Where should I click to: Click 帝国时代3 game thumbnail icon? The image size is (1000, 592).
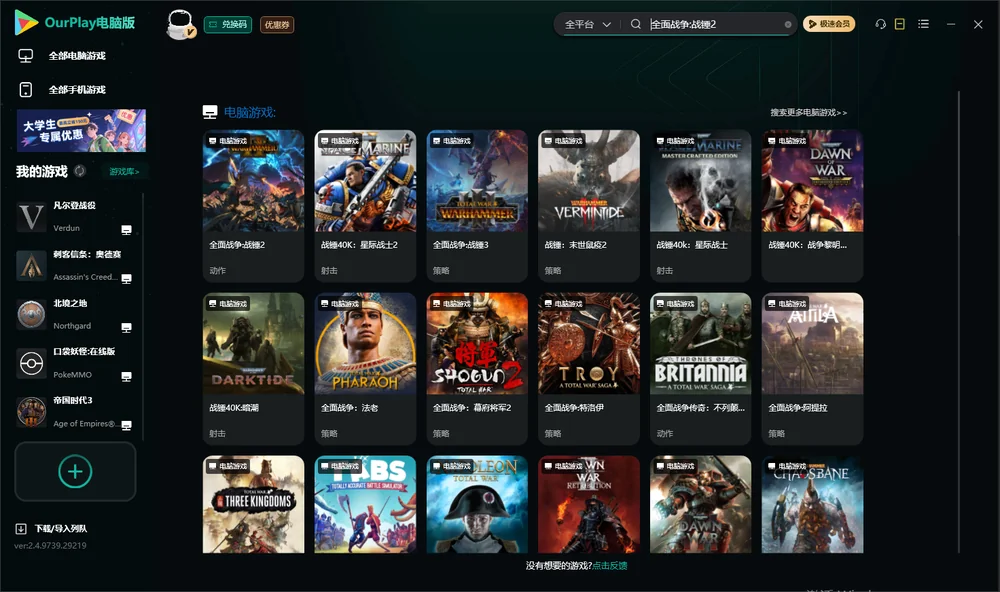click(31, 412)
